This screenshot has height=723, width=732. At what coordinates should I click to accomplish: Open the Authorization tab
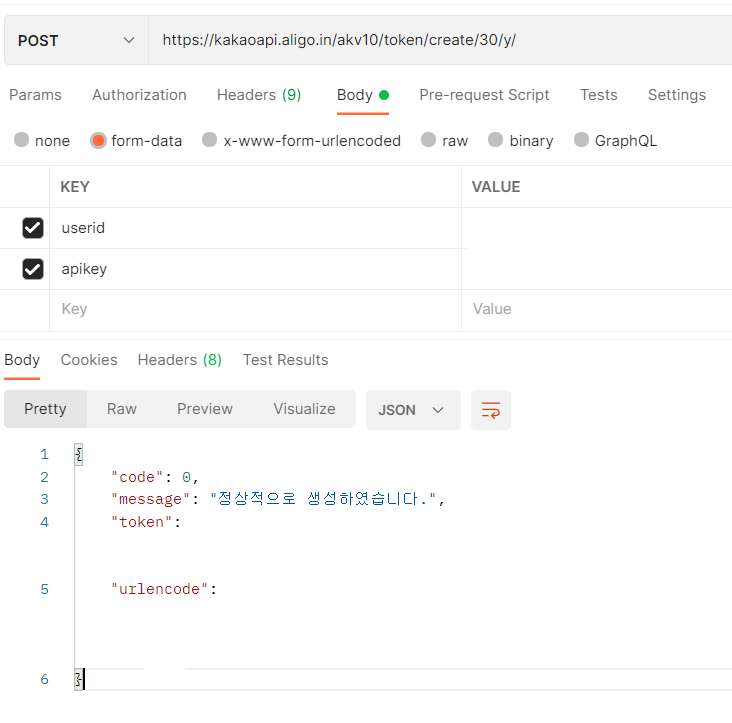click(x=139, y=95)
